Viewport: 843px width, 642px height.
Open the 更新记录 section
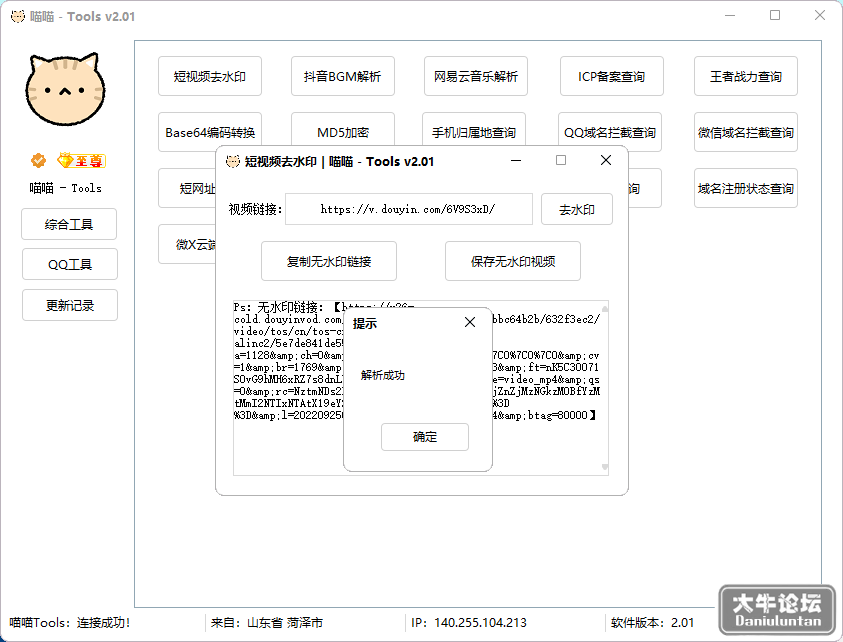(70, 305)
